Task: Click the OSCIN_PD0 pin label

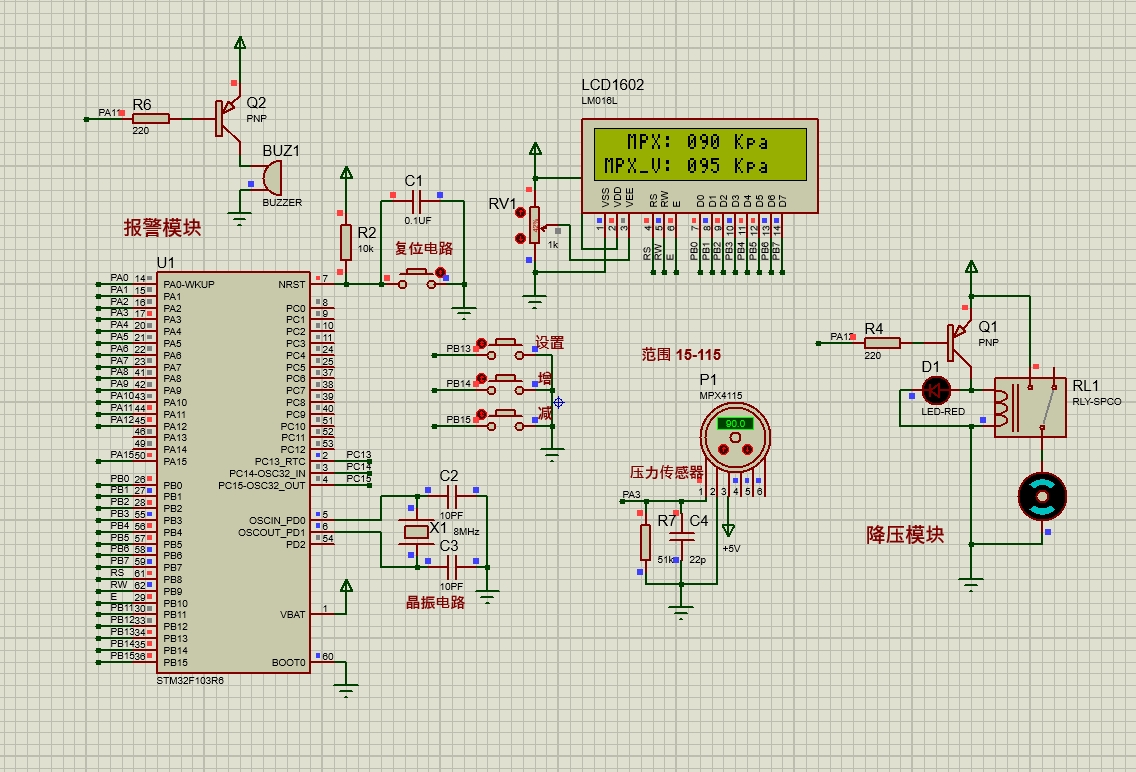Action: [x=277, y=521]
